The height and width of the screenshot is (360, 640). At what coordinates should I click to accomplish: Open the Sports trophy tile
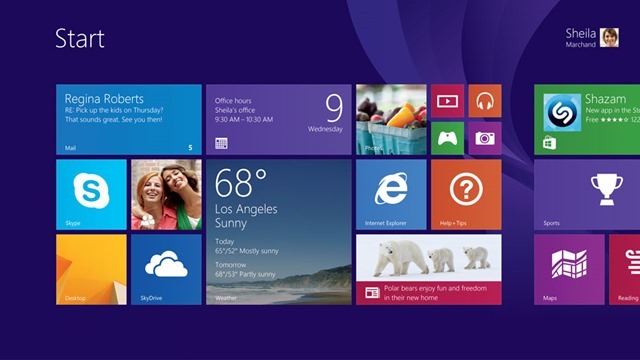[587, 195]
